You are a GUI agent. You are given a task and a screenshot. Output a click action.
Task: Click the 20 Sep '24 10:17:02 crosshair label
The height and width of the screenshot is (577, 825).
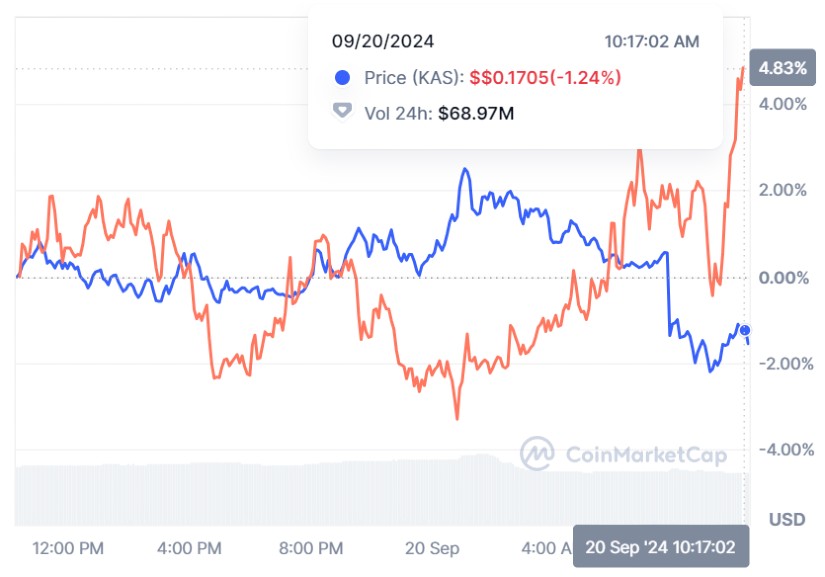click(x=661, y=548)
